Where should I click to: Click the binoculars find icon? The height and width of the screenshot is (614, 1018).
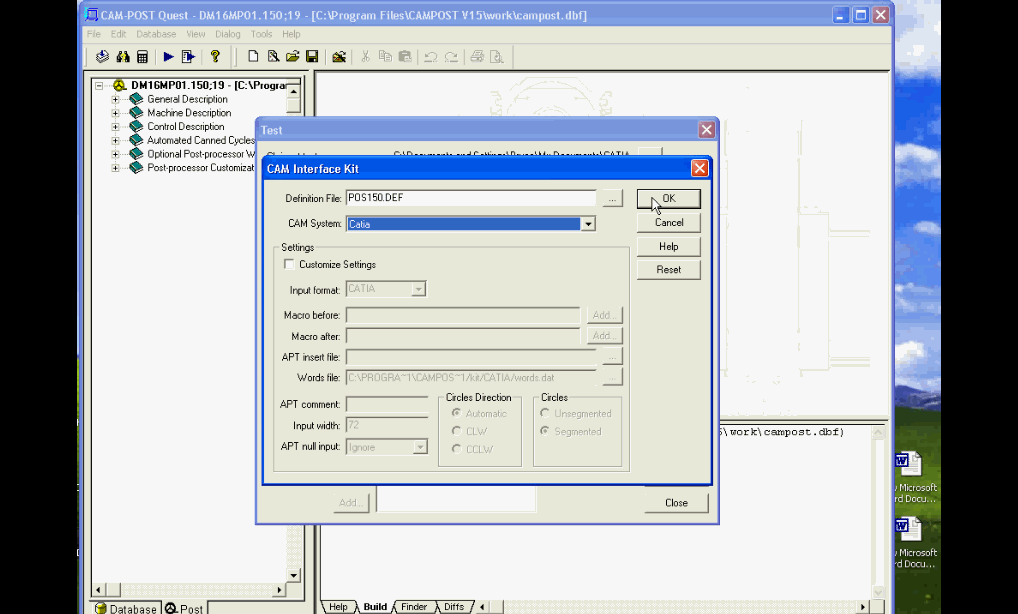click(x=123, y=56)
